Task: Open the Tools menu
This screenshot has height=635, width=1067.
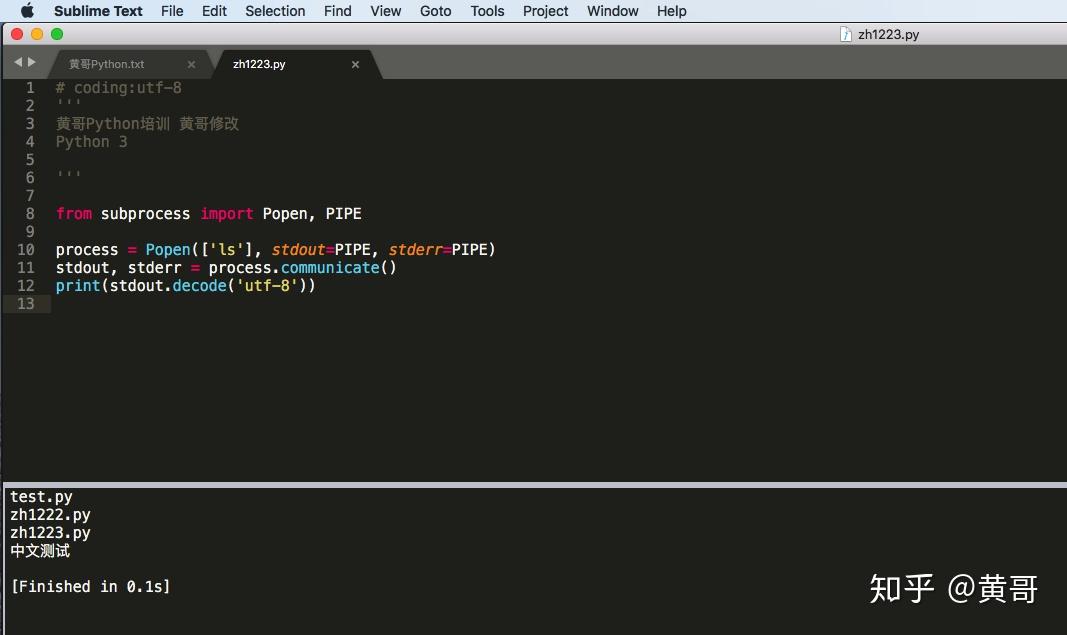Action: 487,11
